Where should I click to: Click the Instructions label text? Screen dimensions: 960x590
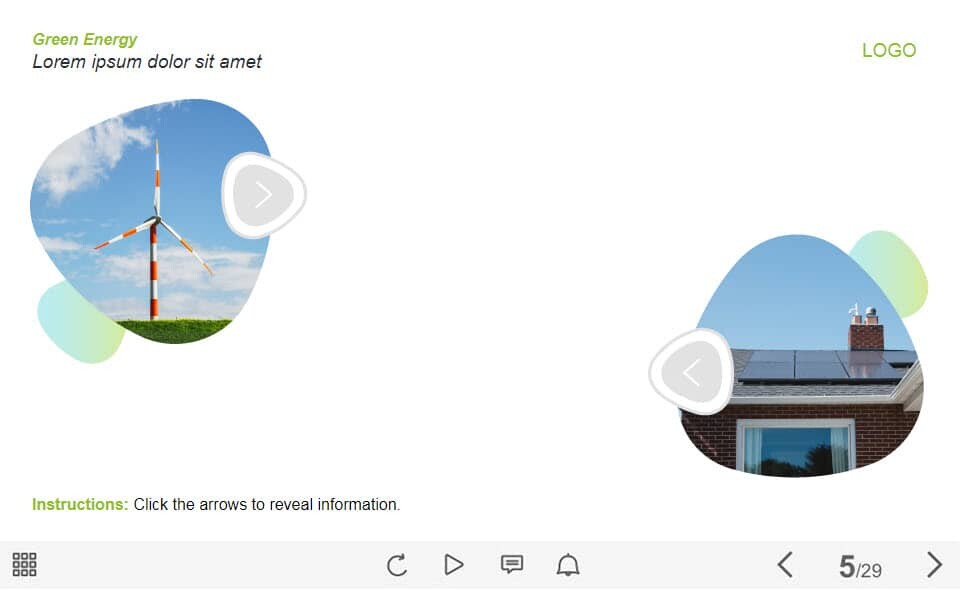(x=80, y=504)
